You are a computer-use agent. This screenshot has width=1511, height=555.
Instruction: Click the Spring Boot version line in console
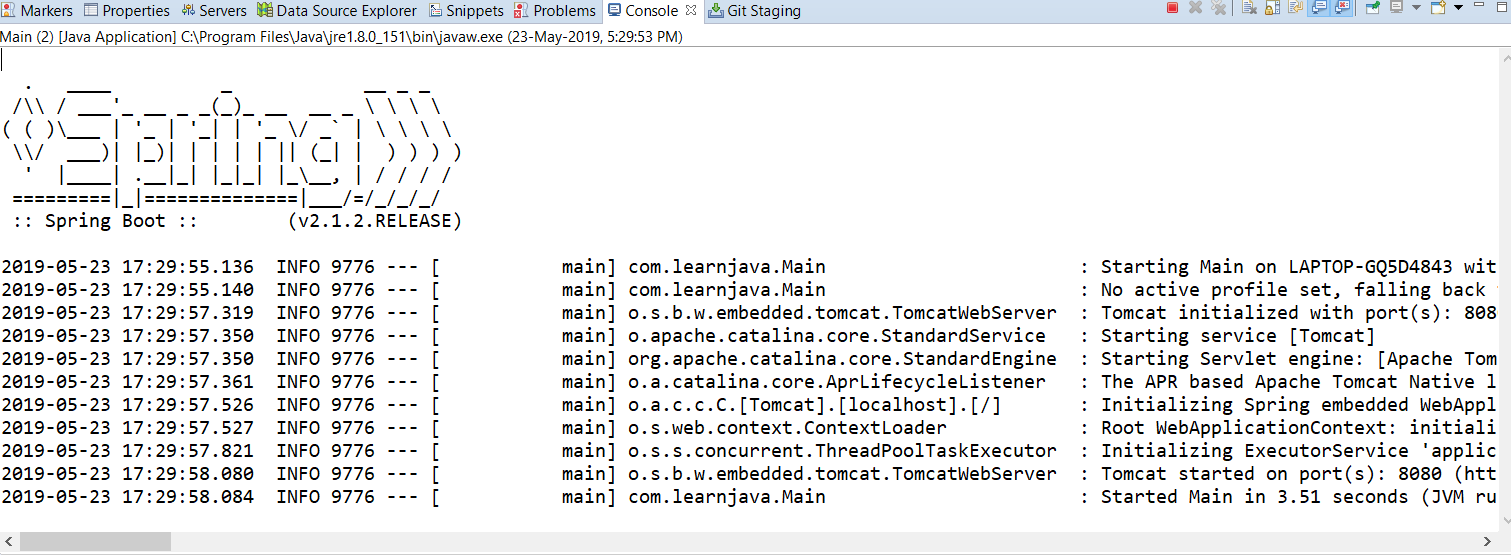(238, 221)
